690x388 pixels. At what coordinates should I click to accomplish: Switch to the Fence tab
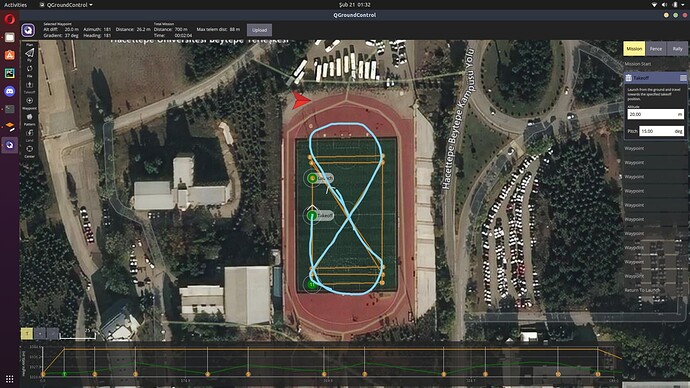click(656, 49)
